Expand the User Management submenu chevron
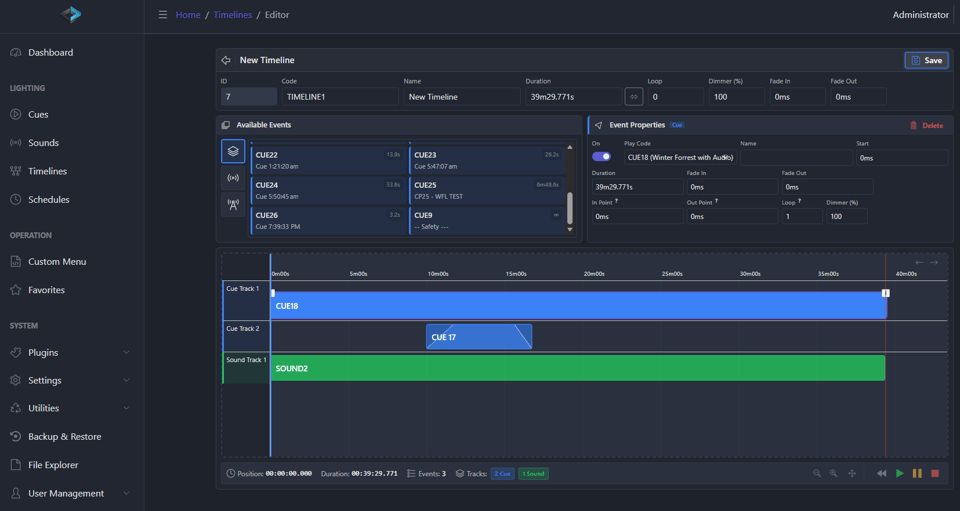 (126, 493)
